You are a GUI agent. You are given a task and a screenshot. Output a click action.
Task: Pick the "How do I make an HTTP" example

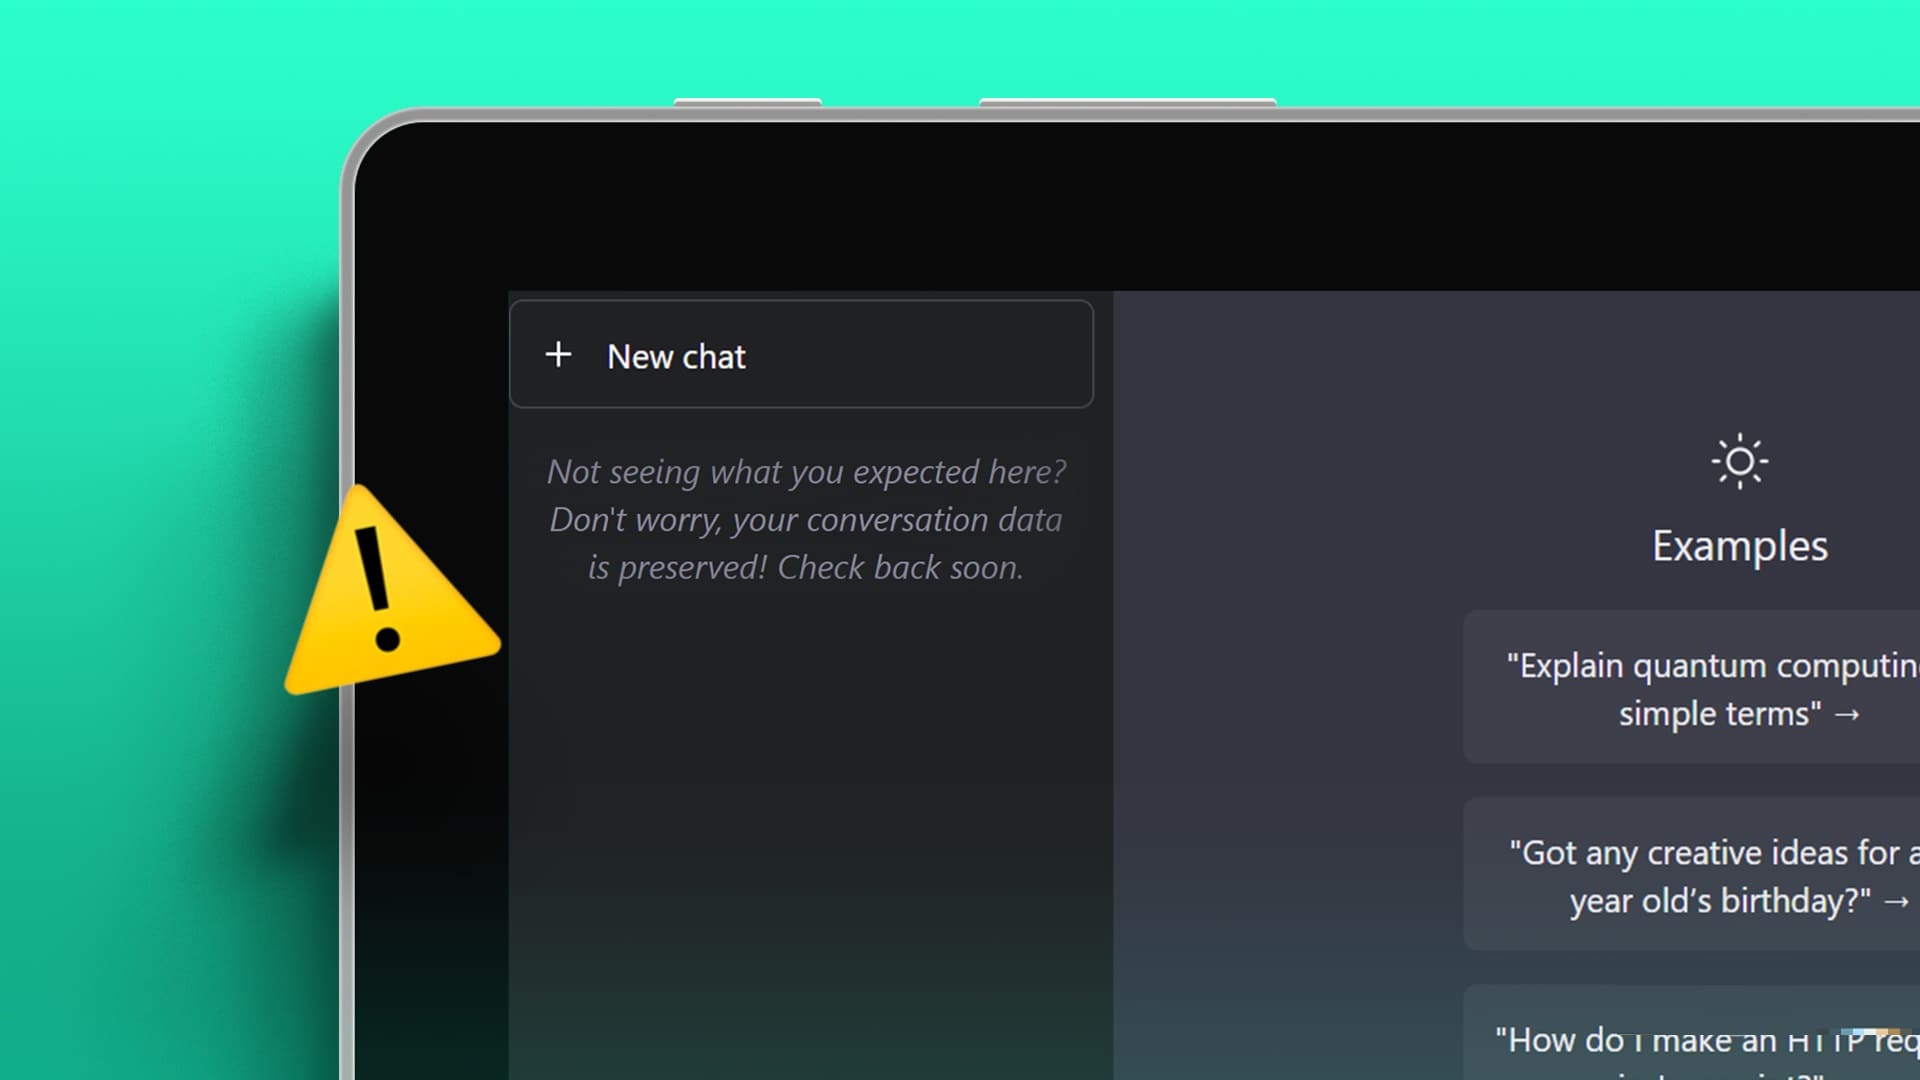tap(1692, 1033)
